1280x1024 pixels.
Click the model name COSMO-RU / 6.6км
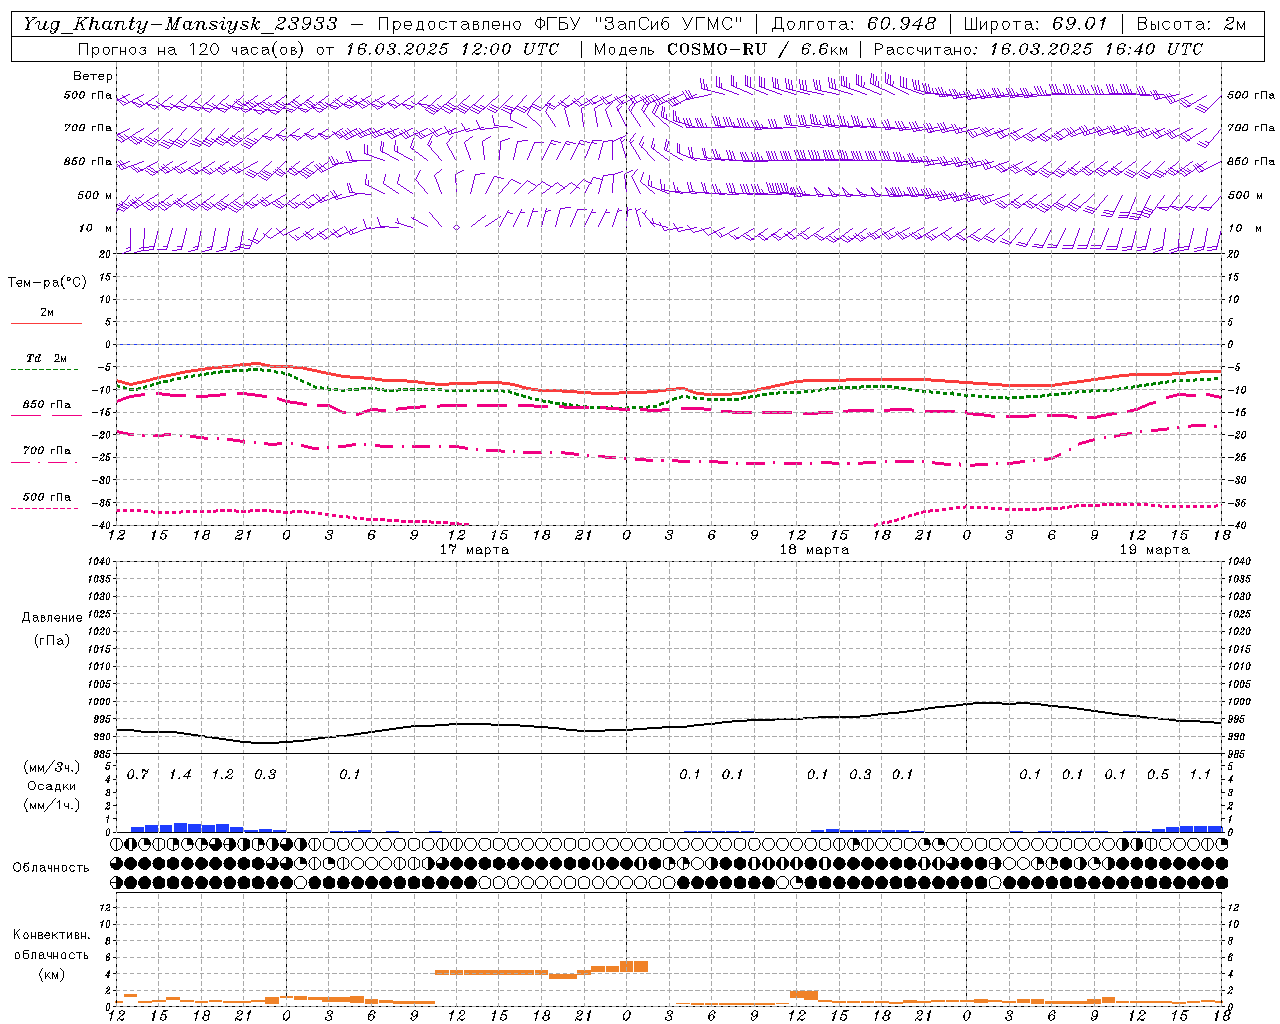757,49
